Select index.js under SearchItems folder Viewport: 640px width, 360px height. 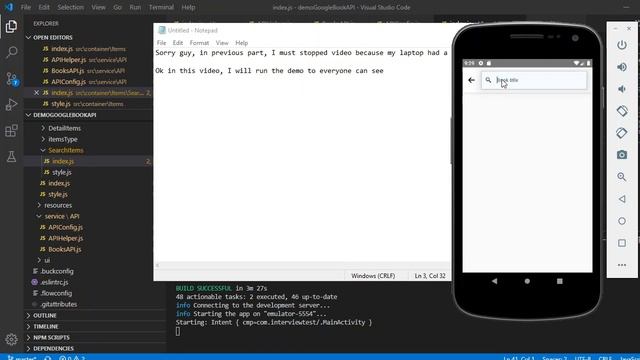tap(89, 161)
